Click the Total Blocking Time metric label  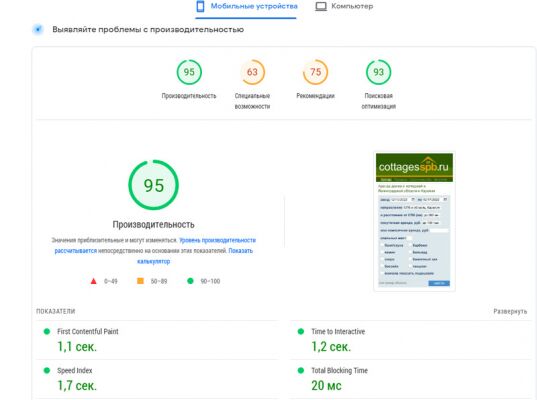tap(339, 371)
